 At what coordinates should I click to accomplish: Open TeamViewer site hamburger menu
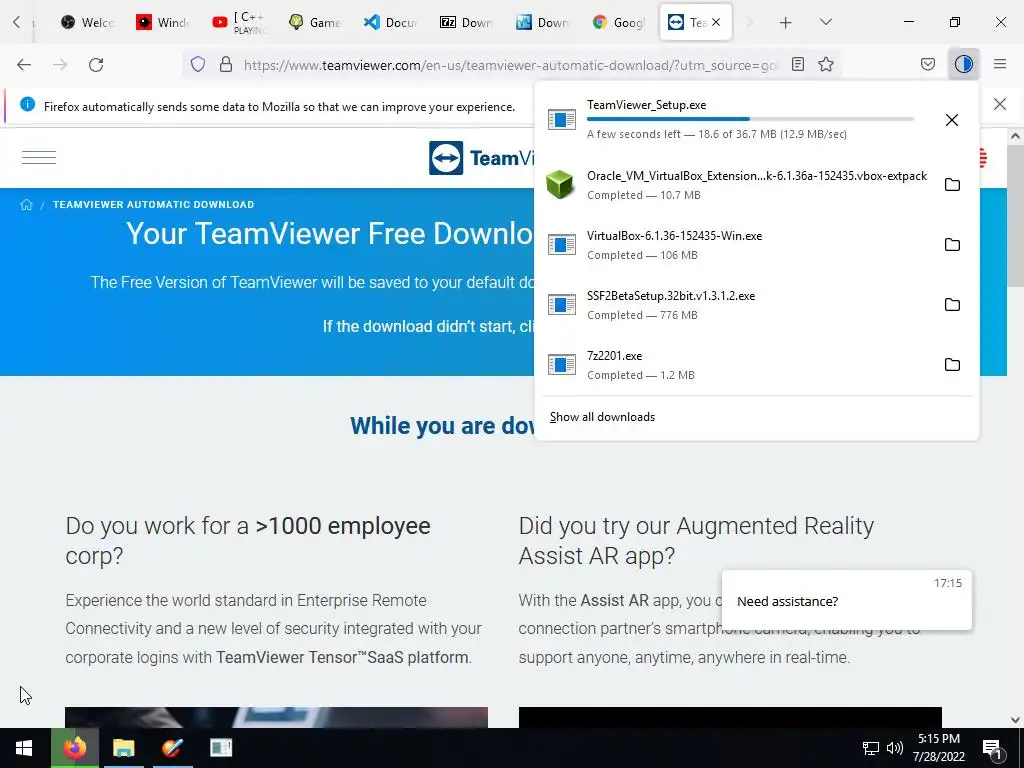(x=39, y=157)
